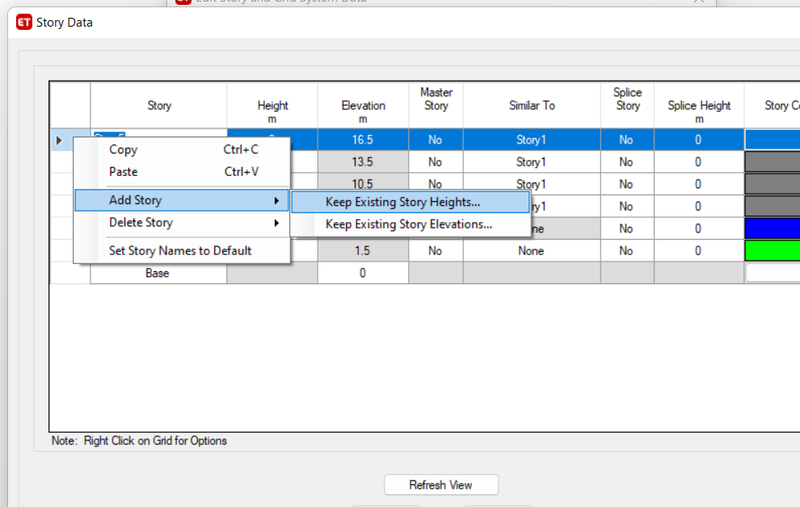
Task: Open the Add Story submenu entry
Action: coord(182,200)
